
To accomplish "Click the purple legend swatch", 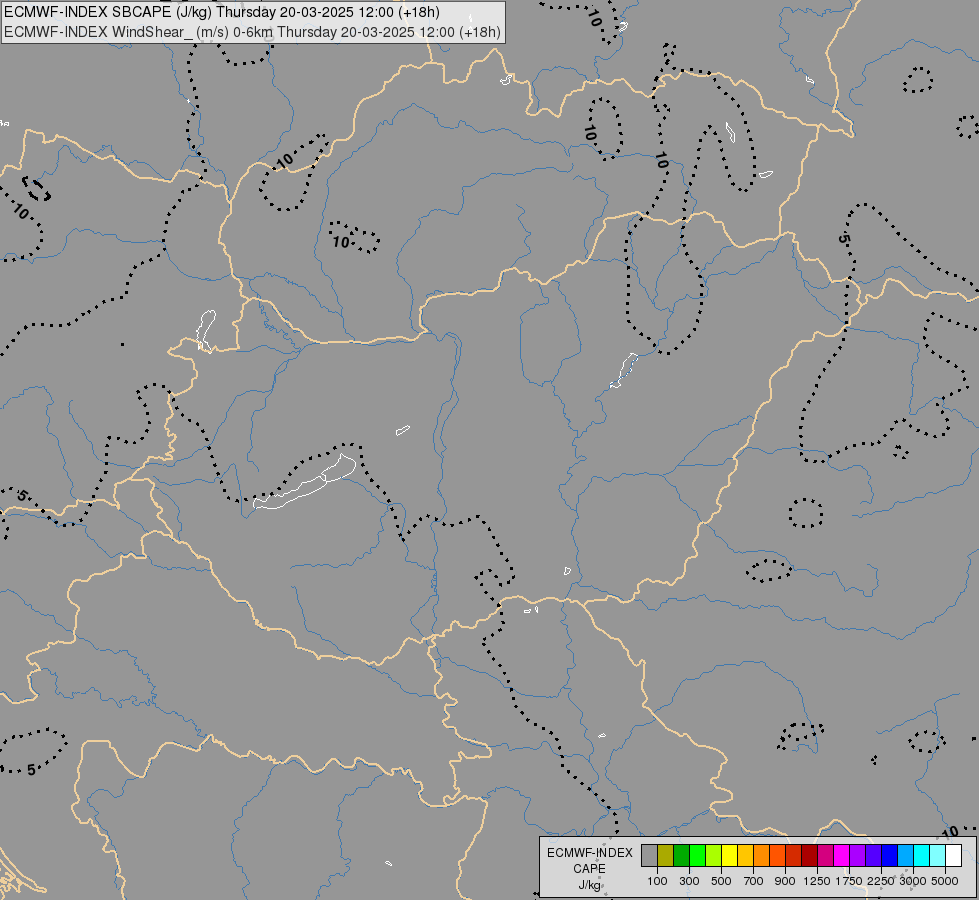I will pyautogui.click(x=857, y=855).
